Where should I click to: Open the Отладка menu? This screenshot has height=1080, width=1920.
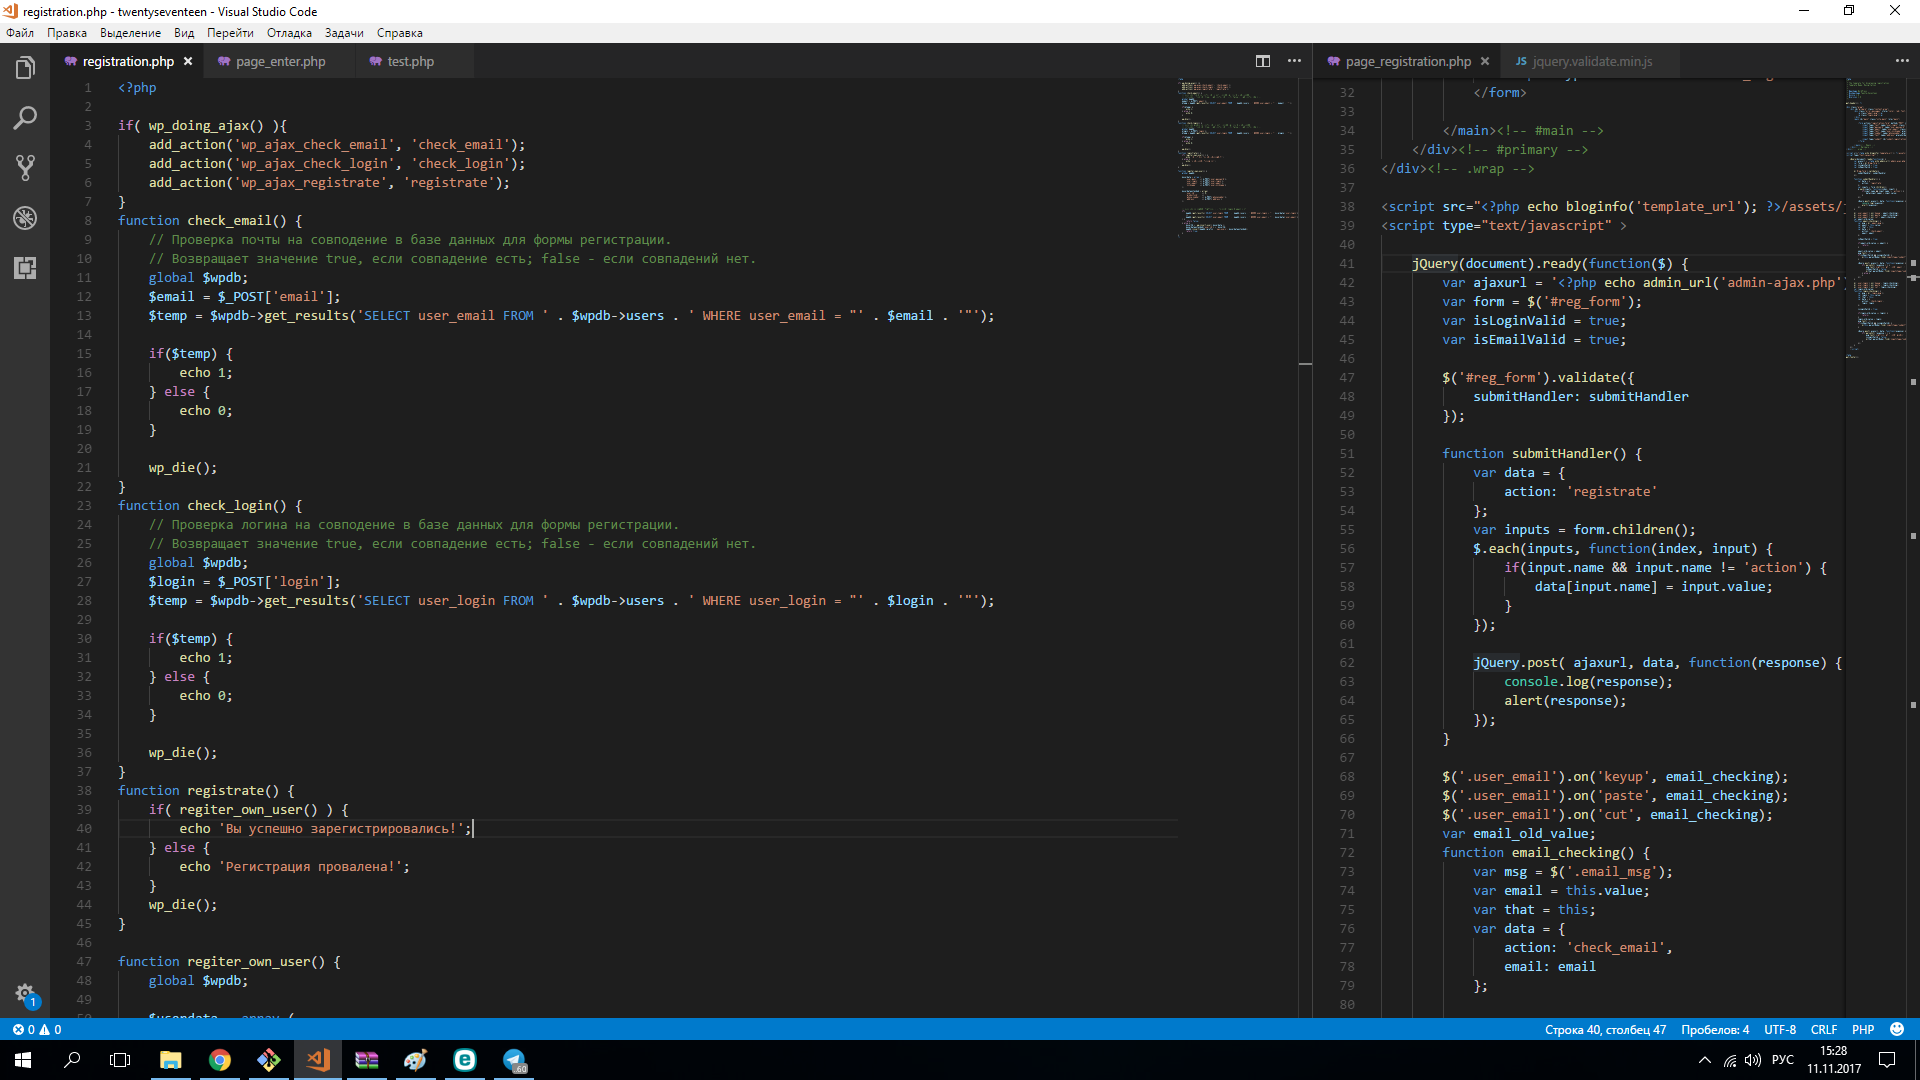289,33
